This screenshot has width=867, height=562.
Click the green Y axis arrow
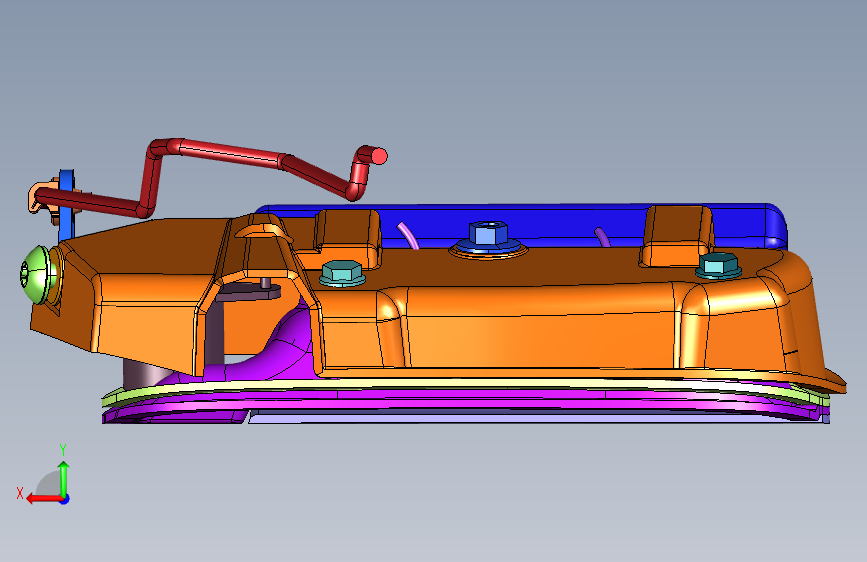point(64,480)
